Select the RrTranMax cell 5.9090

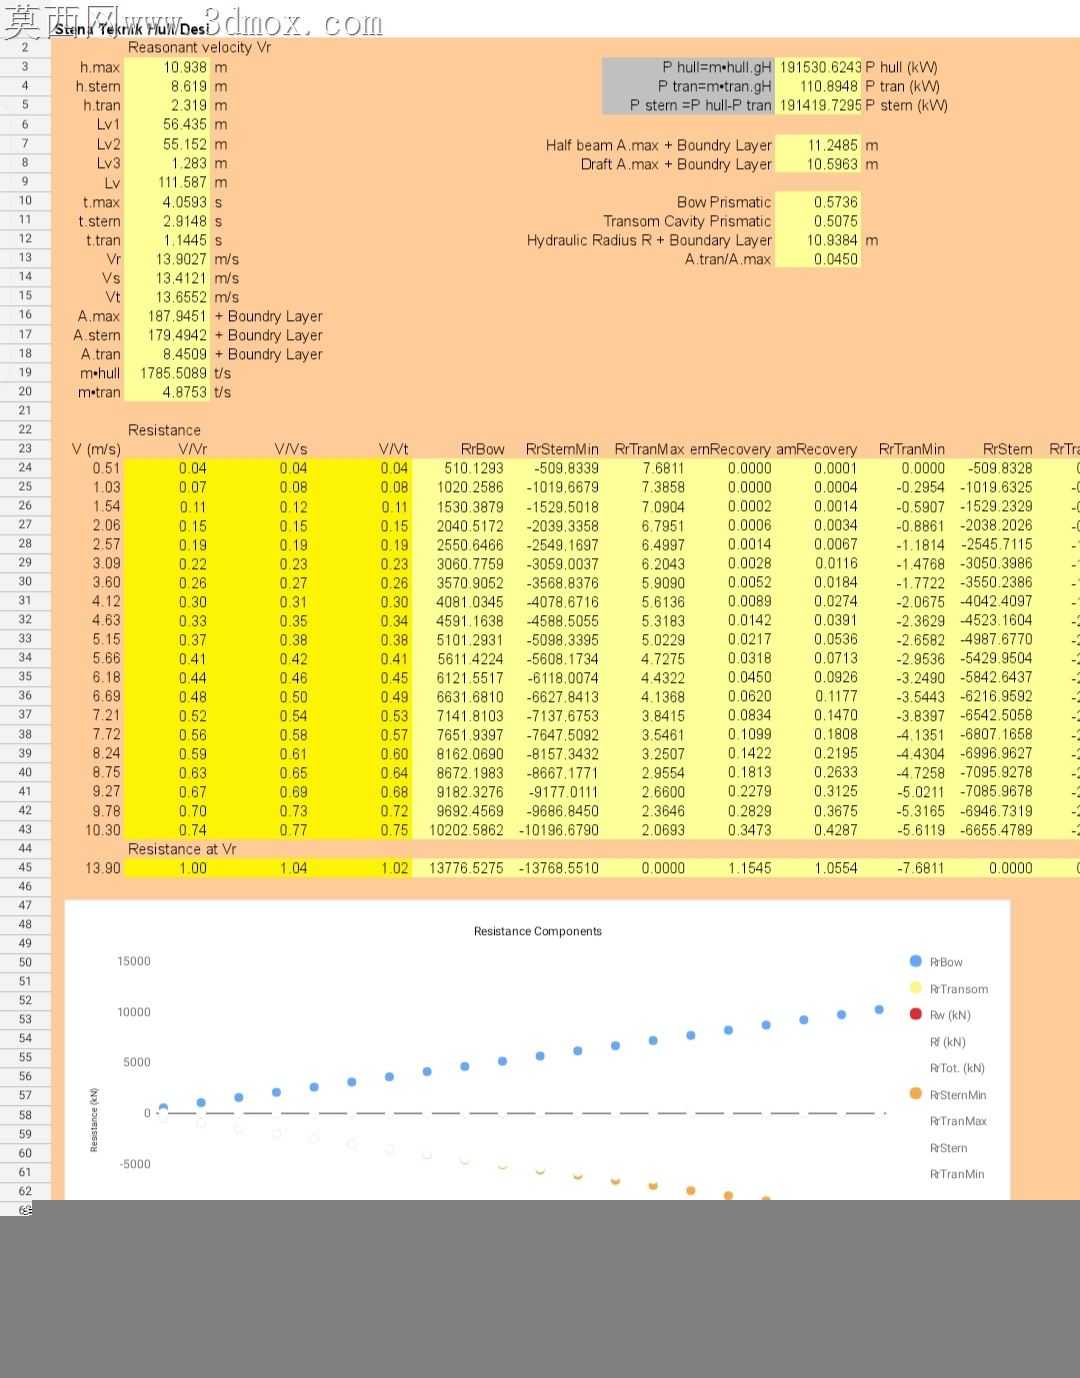664,582
